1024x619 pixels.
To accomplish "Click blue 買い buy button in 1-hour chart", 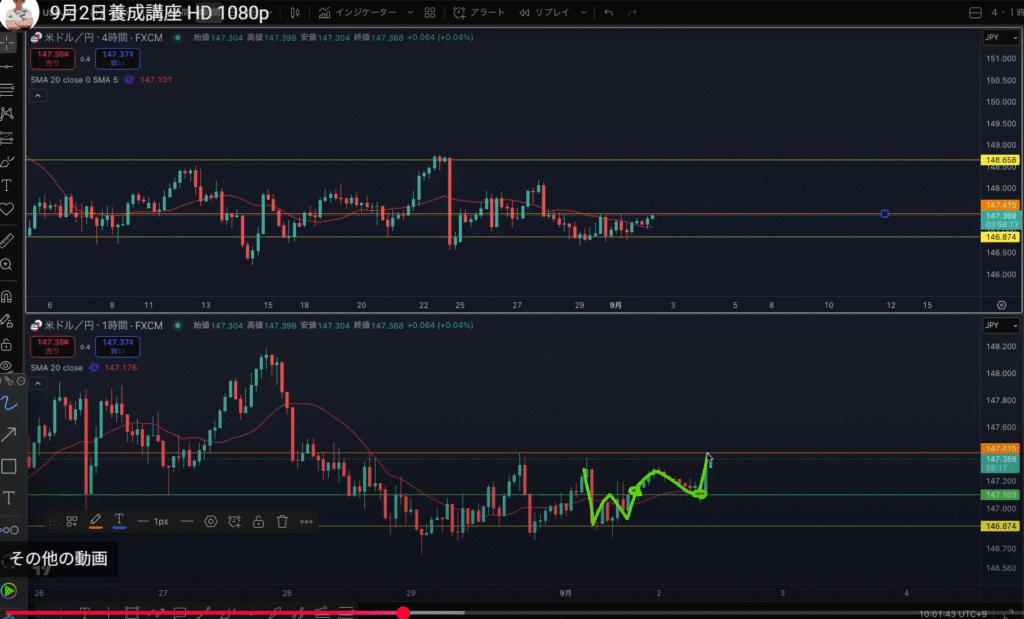I will coord(118,347).
